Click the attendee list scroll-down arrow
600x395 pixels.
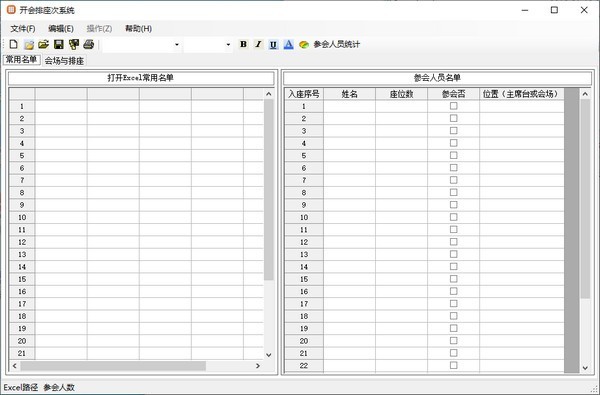point(585,368)
